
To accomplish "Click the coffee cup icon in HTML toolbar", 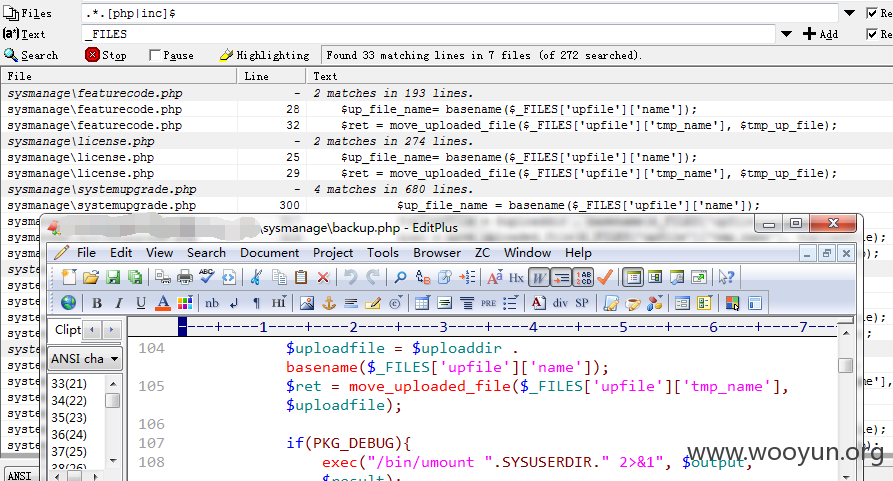I will [x=633, y=303].
